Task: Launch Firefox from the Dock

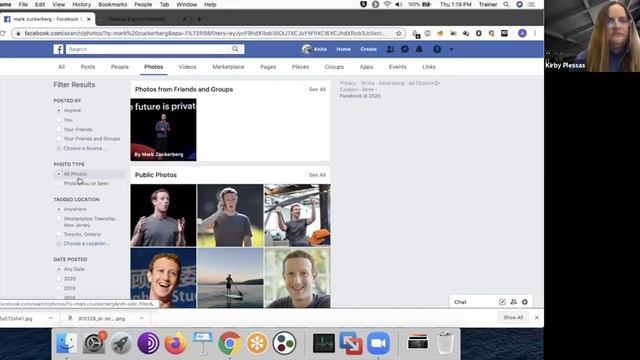Action: coord(176,343)
